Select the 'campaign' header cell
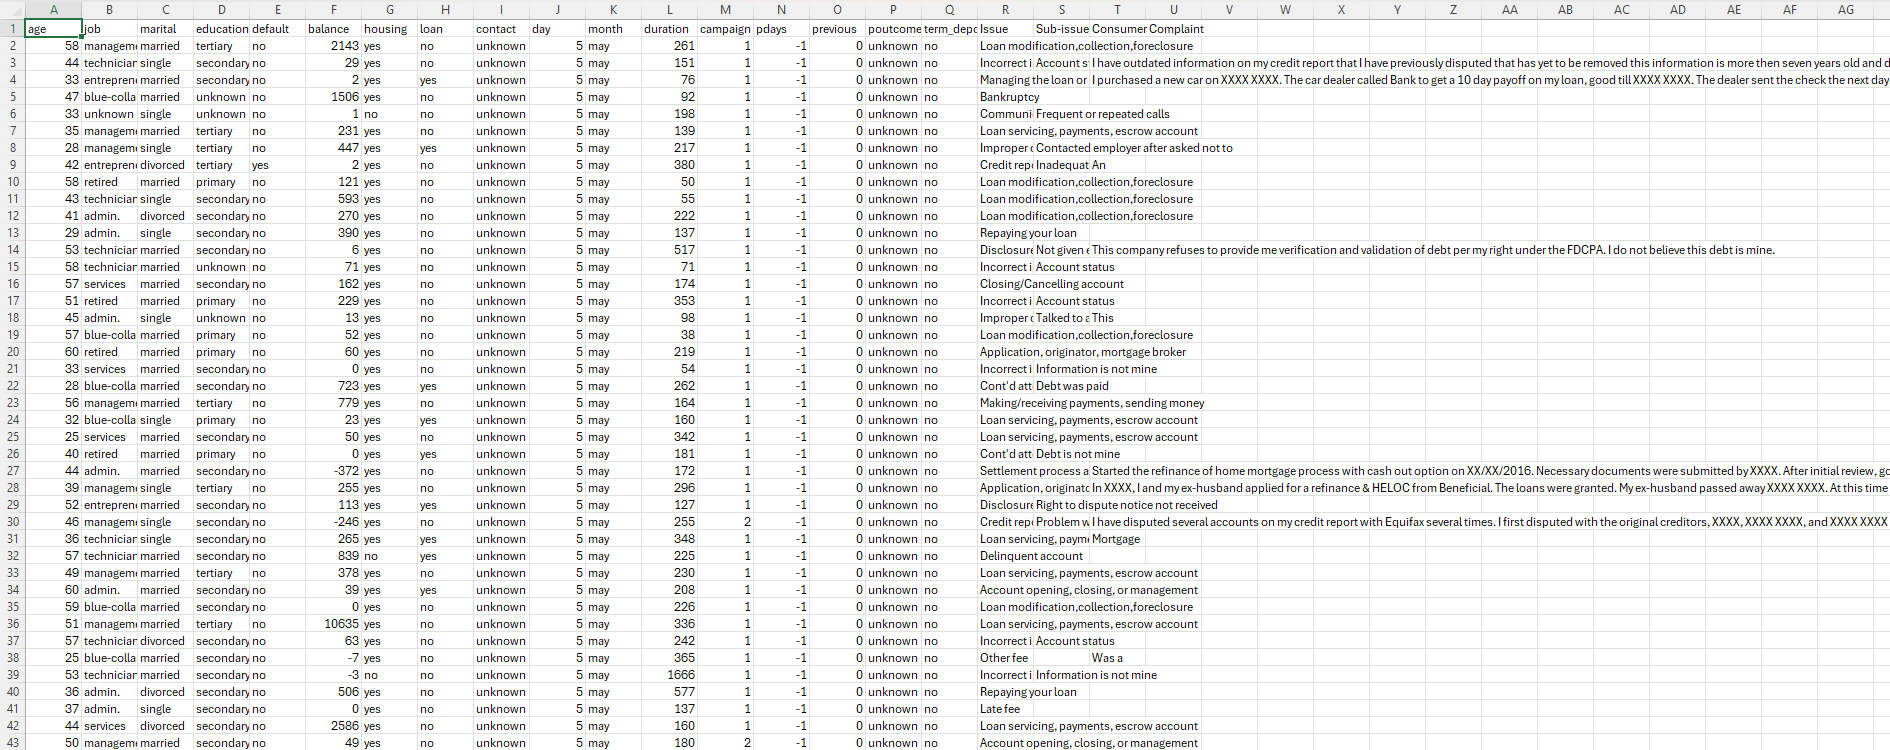 click(x=725, y=29)
